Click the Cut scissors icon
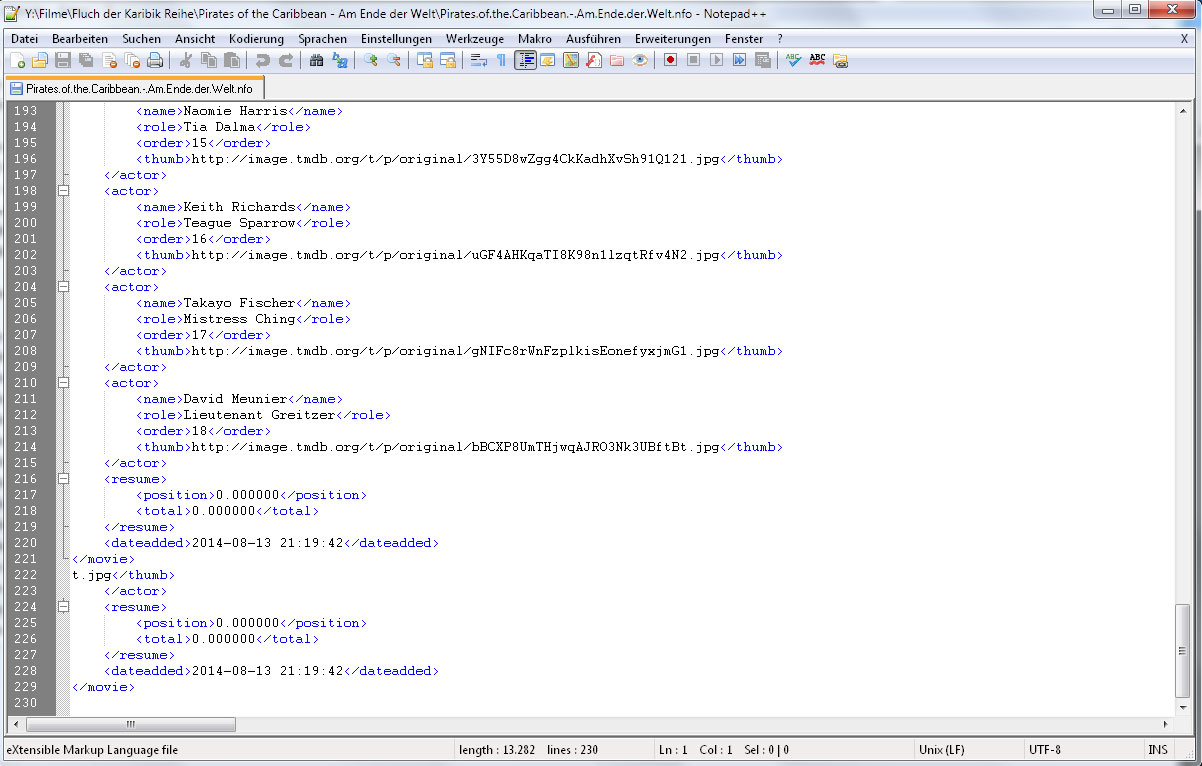The height and width of the screenshot is (766, 1202). [x=186, y=61]
